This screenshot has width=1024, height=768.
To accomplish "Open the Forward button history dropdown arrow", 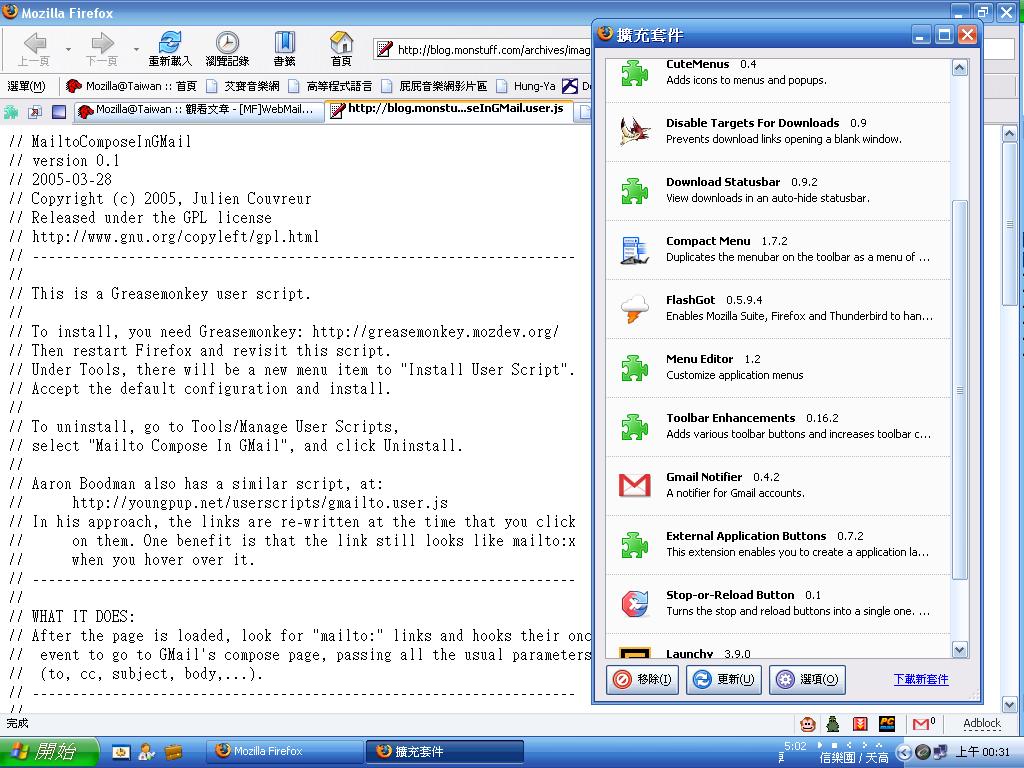I will (136, 48).
